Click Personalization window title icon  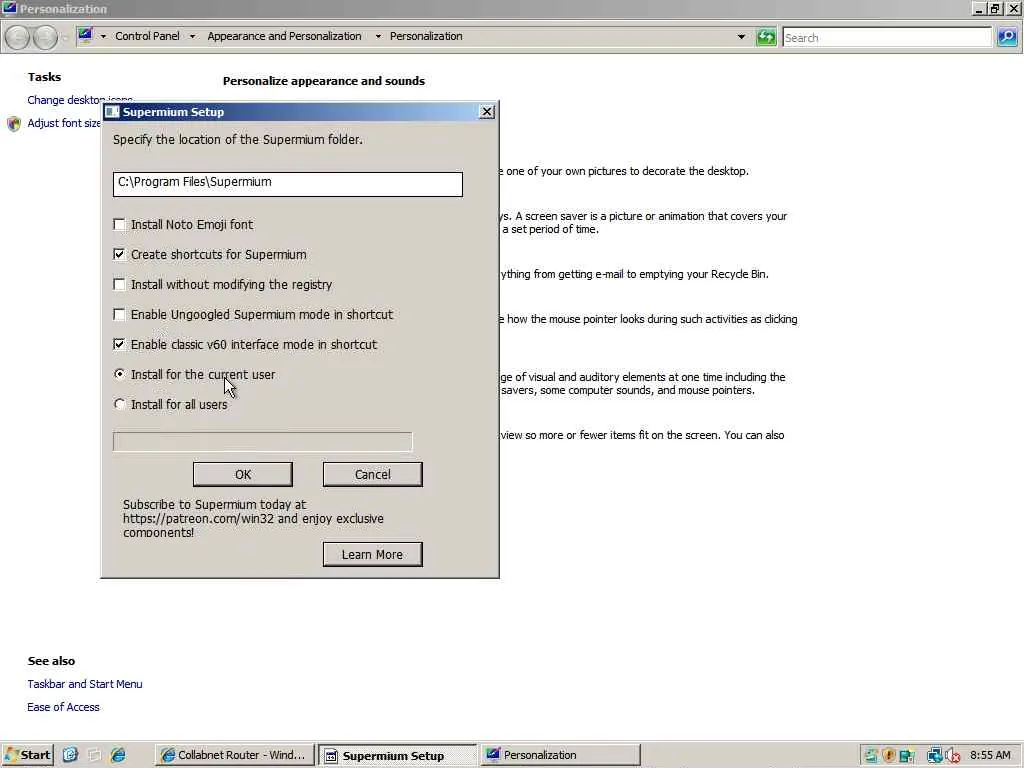[x=9, y=8]
